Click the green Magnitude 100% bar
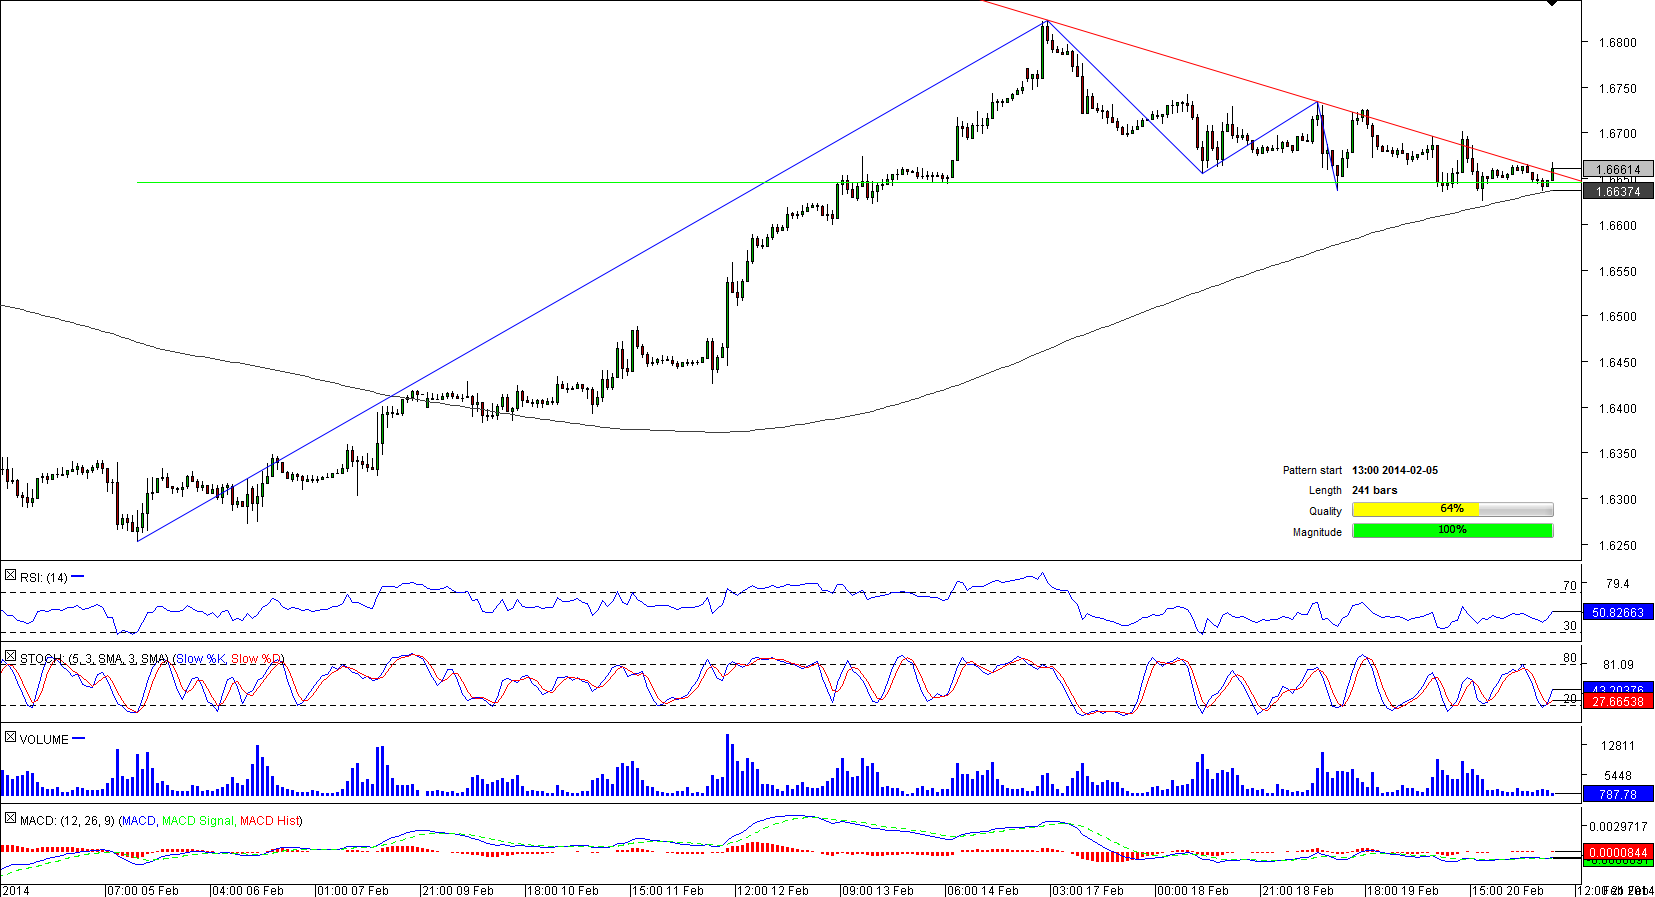Viewport: 1655px width, 897px height. coord(1452,531)
